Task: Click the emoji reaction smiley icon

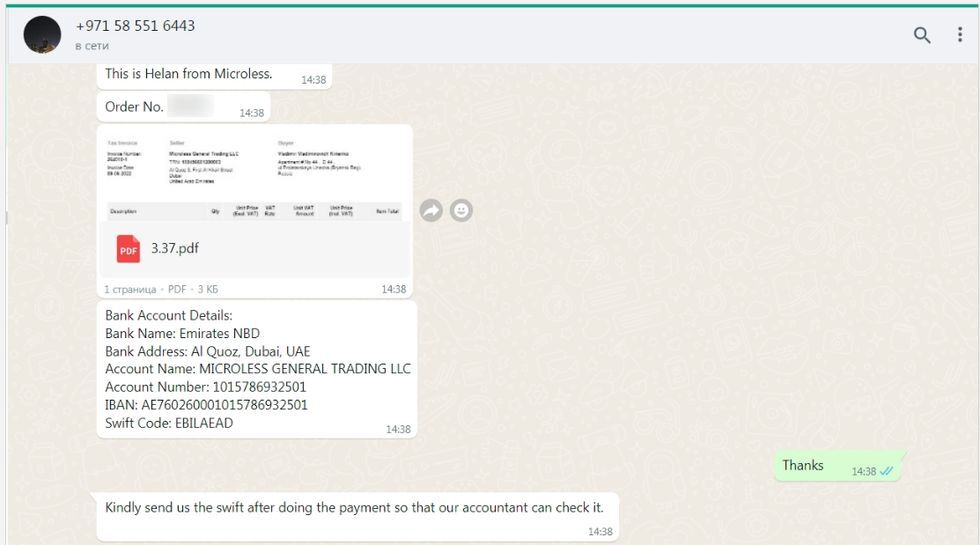Action: point(460,210)
